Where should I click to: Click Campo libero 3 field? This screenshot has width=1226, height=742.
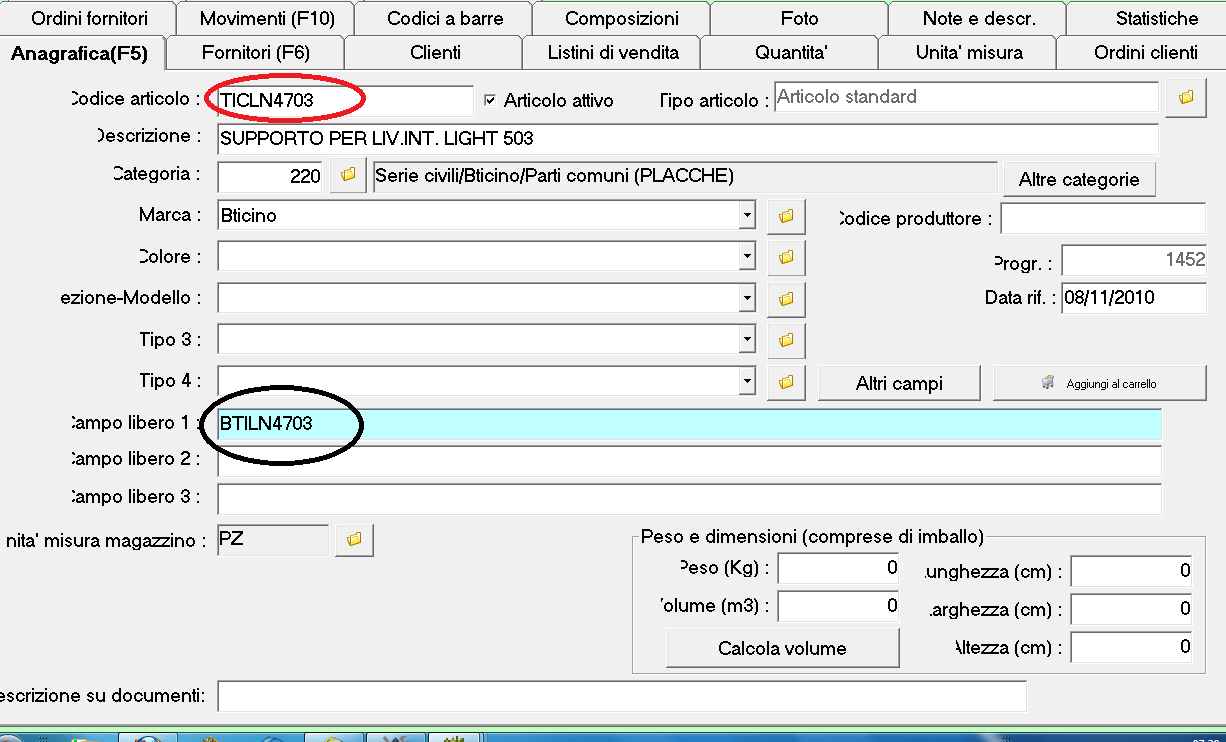click(689, 498)
